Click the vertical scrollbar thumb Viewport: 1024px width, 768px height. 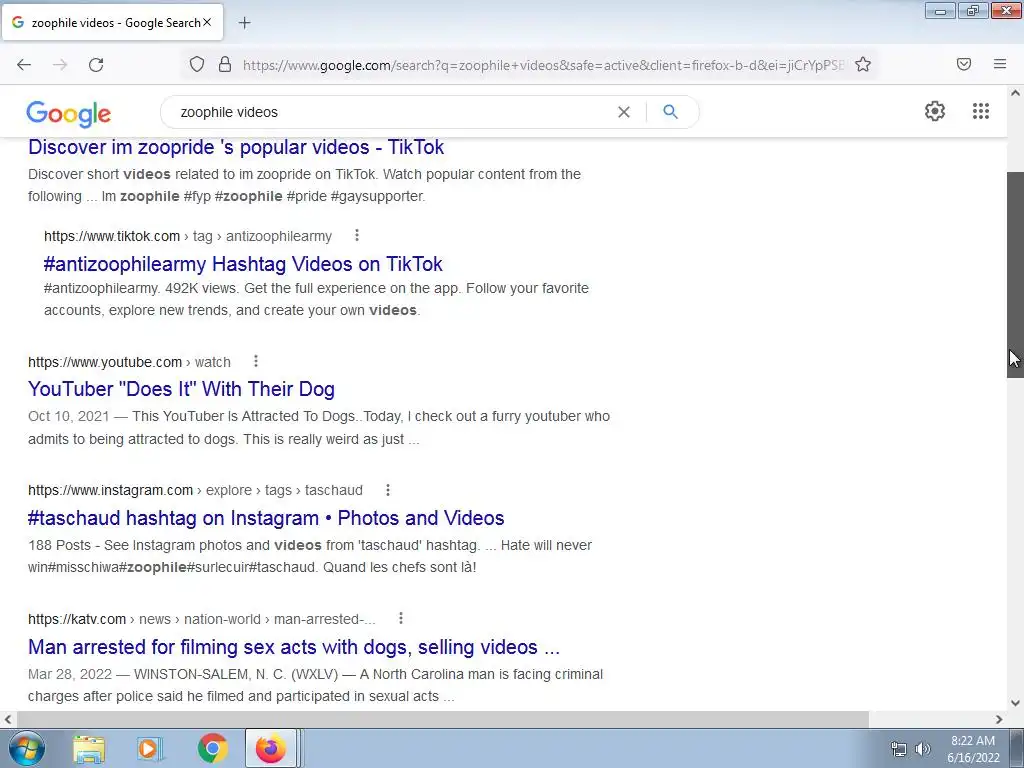1015,274
